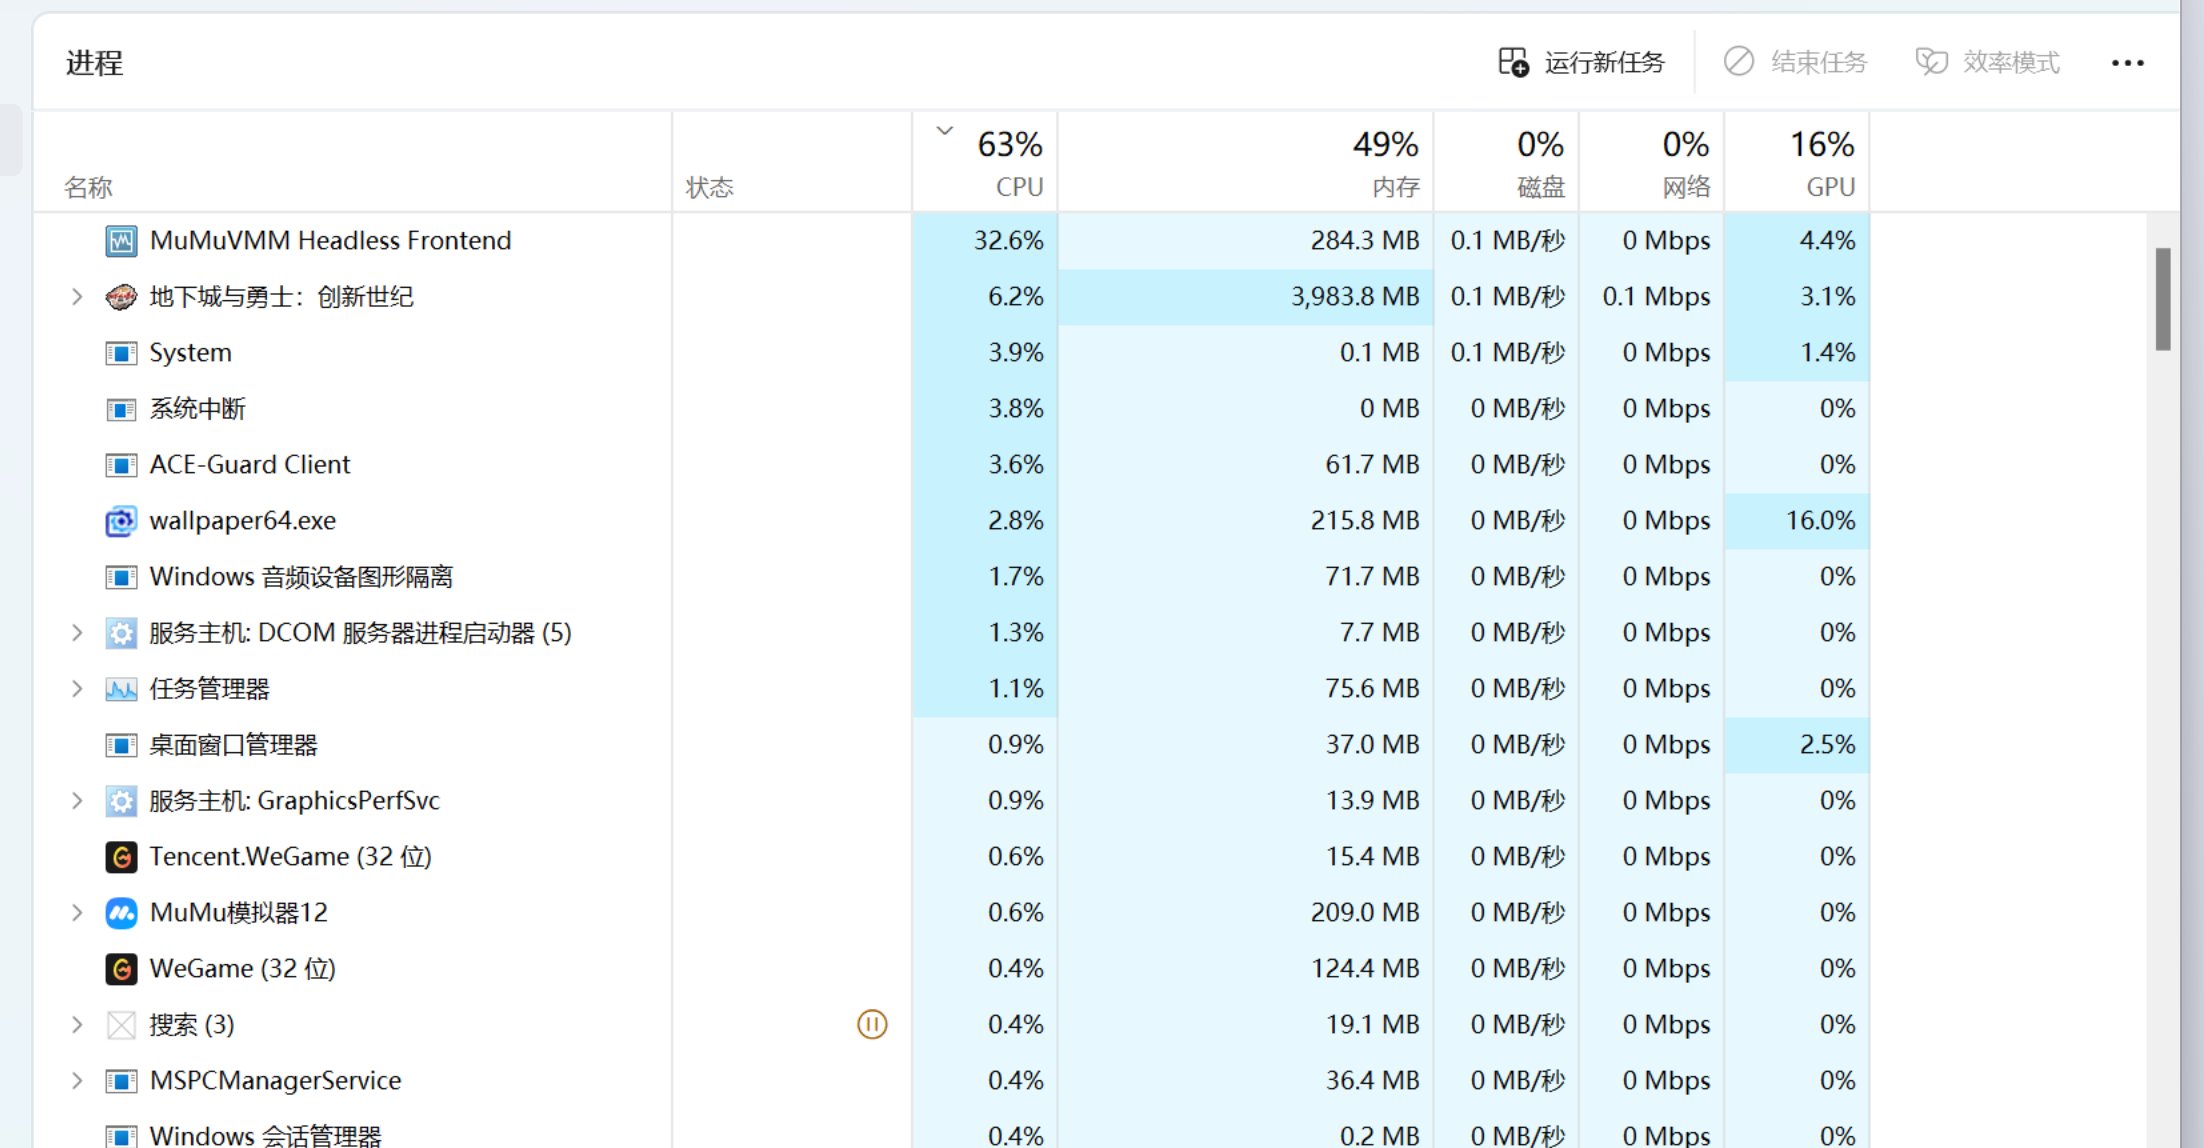Image resolution: width=2204 pixels, height=1148 pixels.
Task: Click the 6.2% CPU value
Action: point(1015,297)
